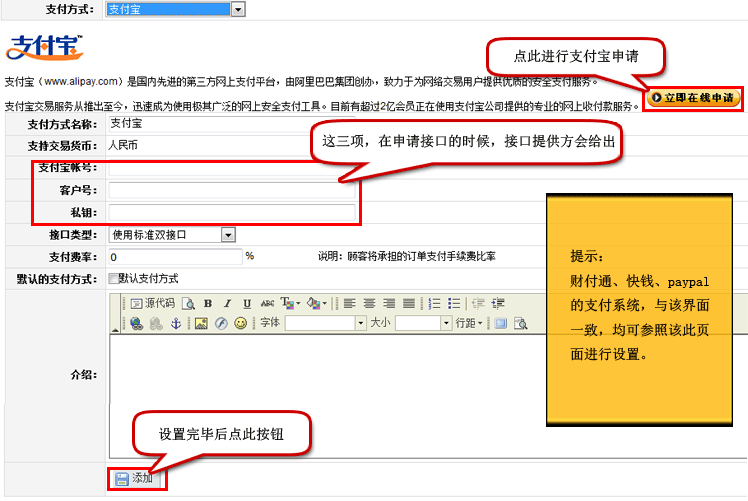
Task: Click the 支付宝 Alipay logo
Action: point(45,47)
